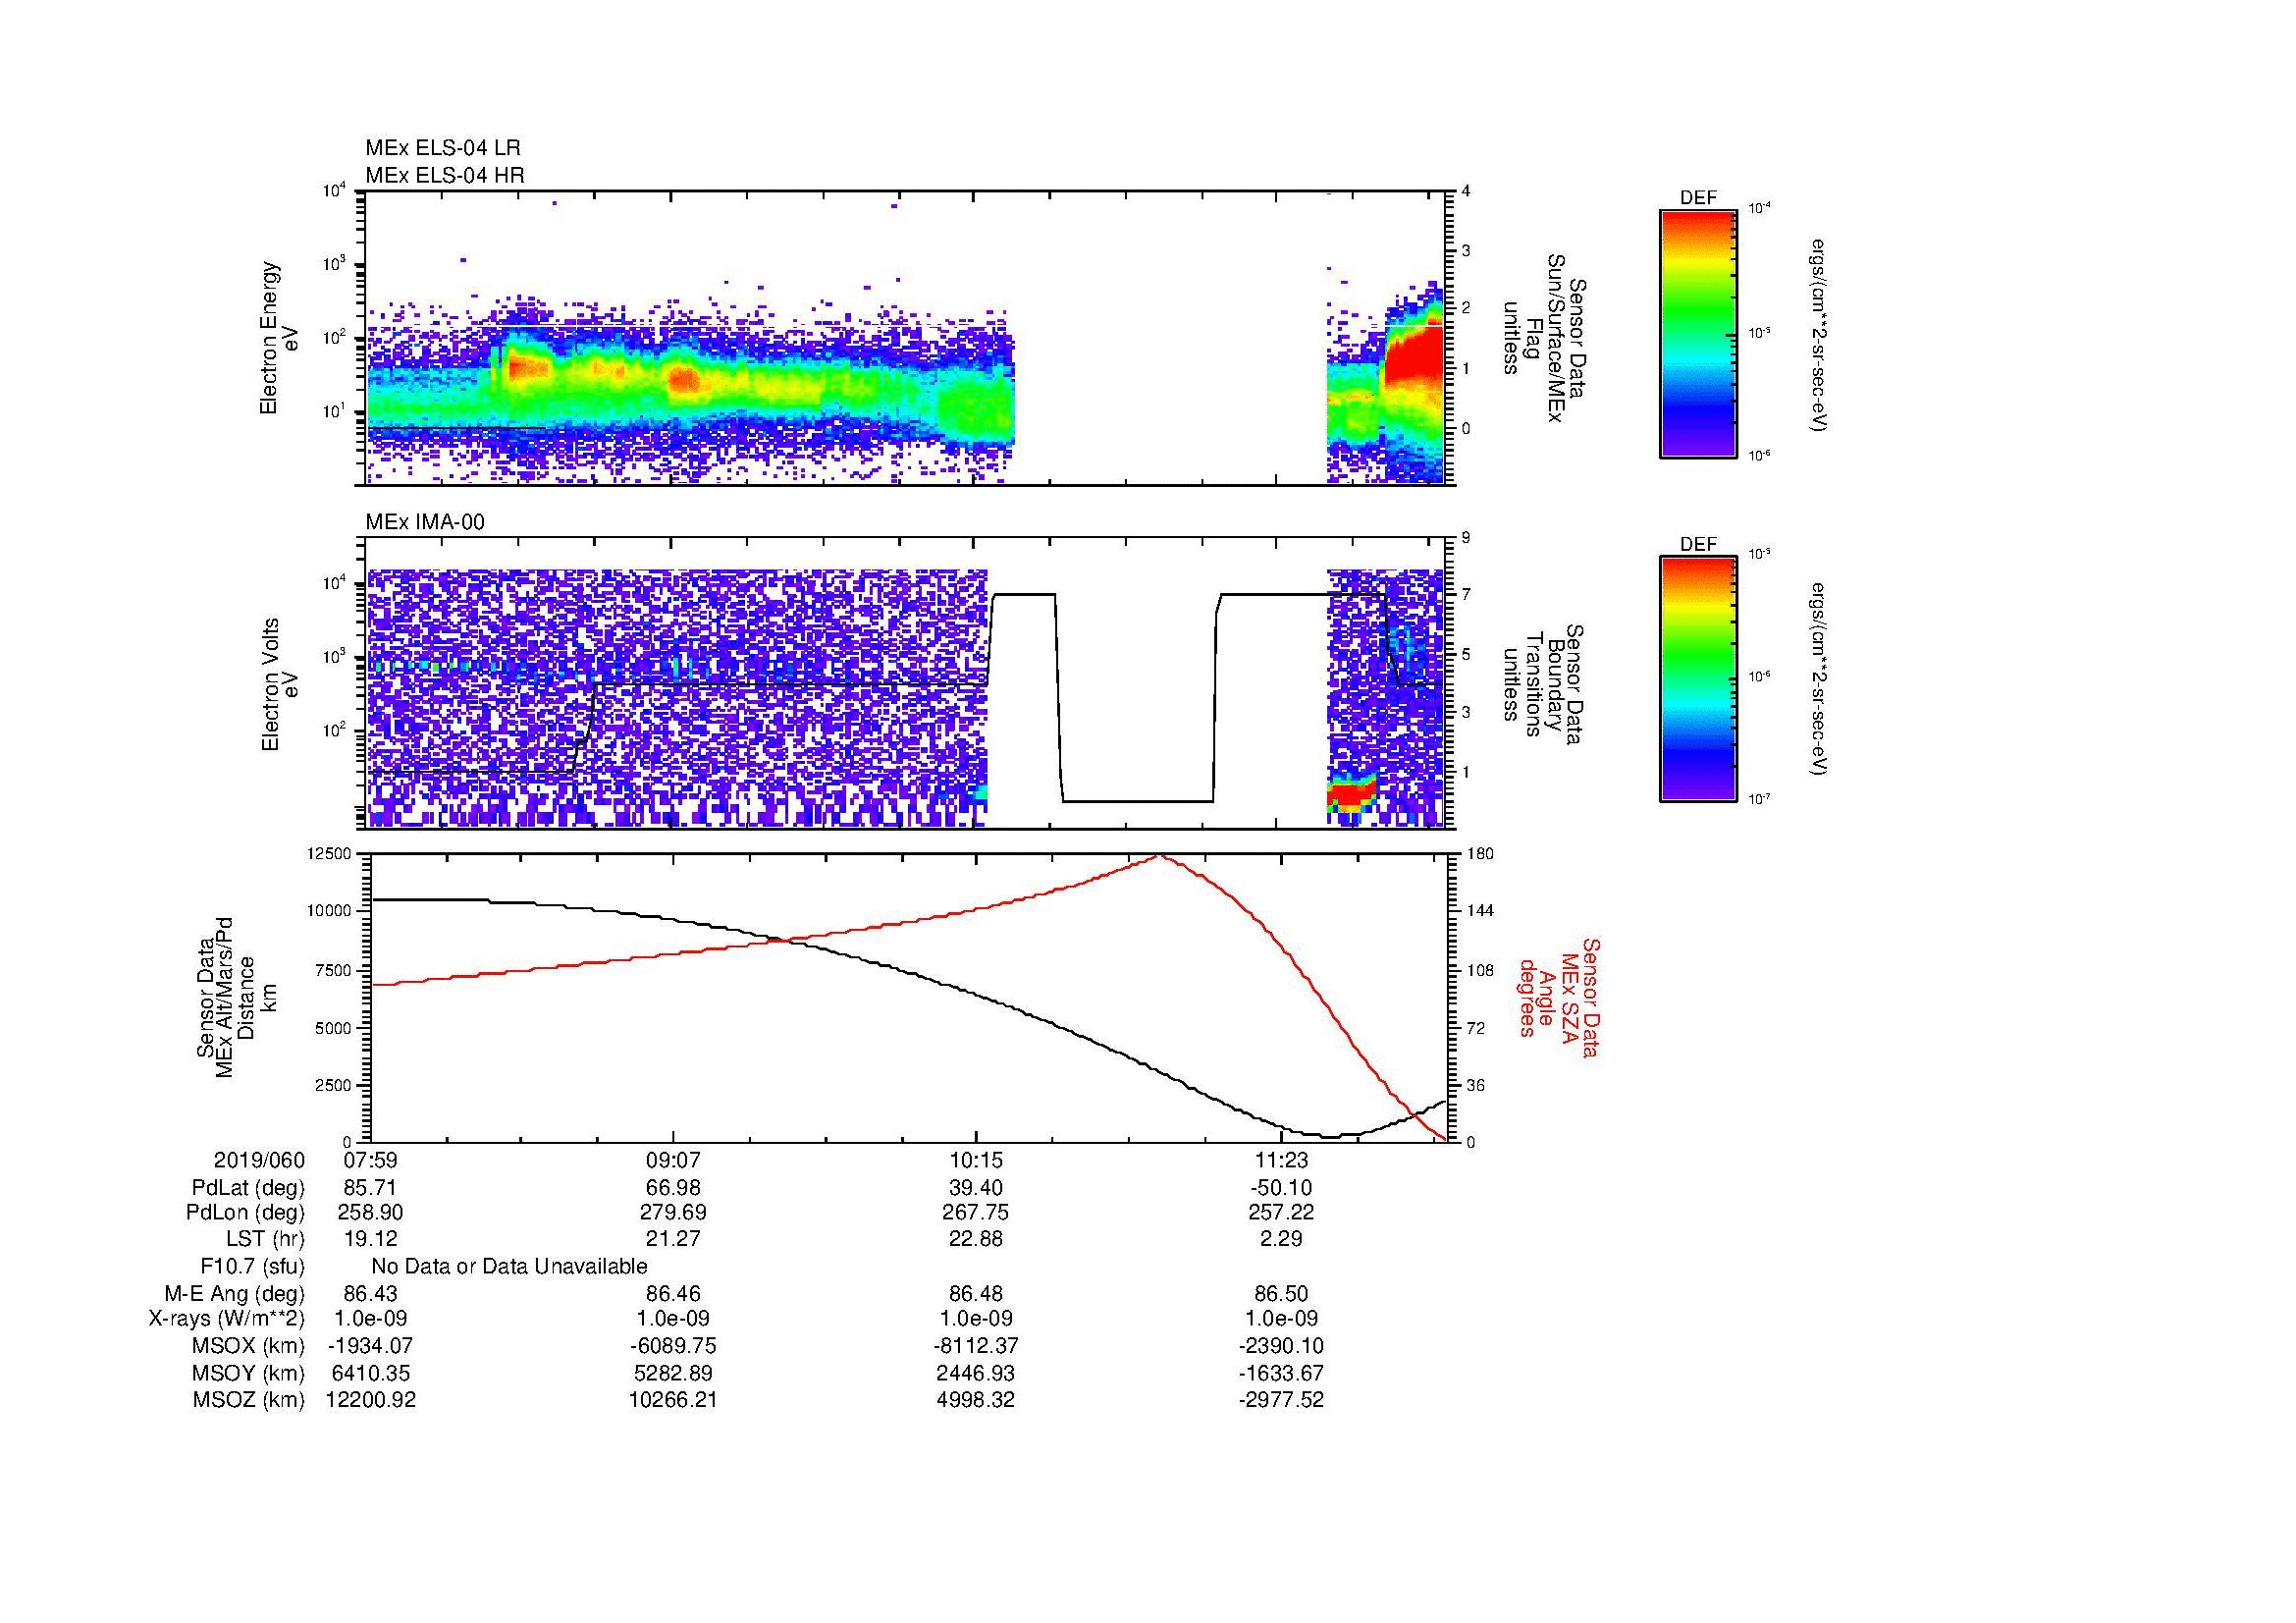
Task: Click the 'MEx ELS-04 LR' panel title
Action: (x=443, y=148)
